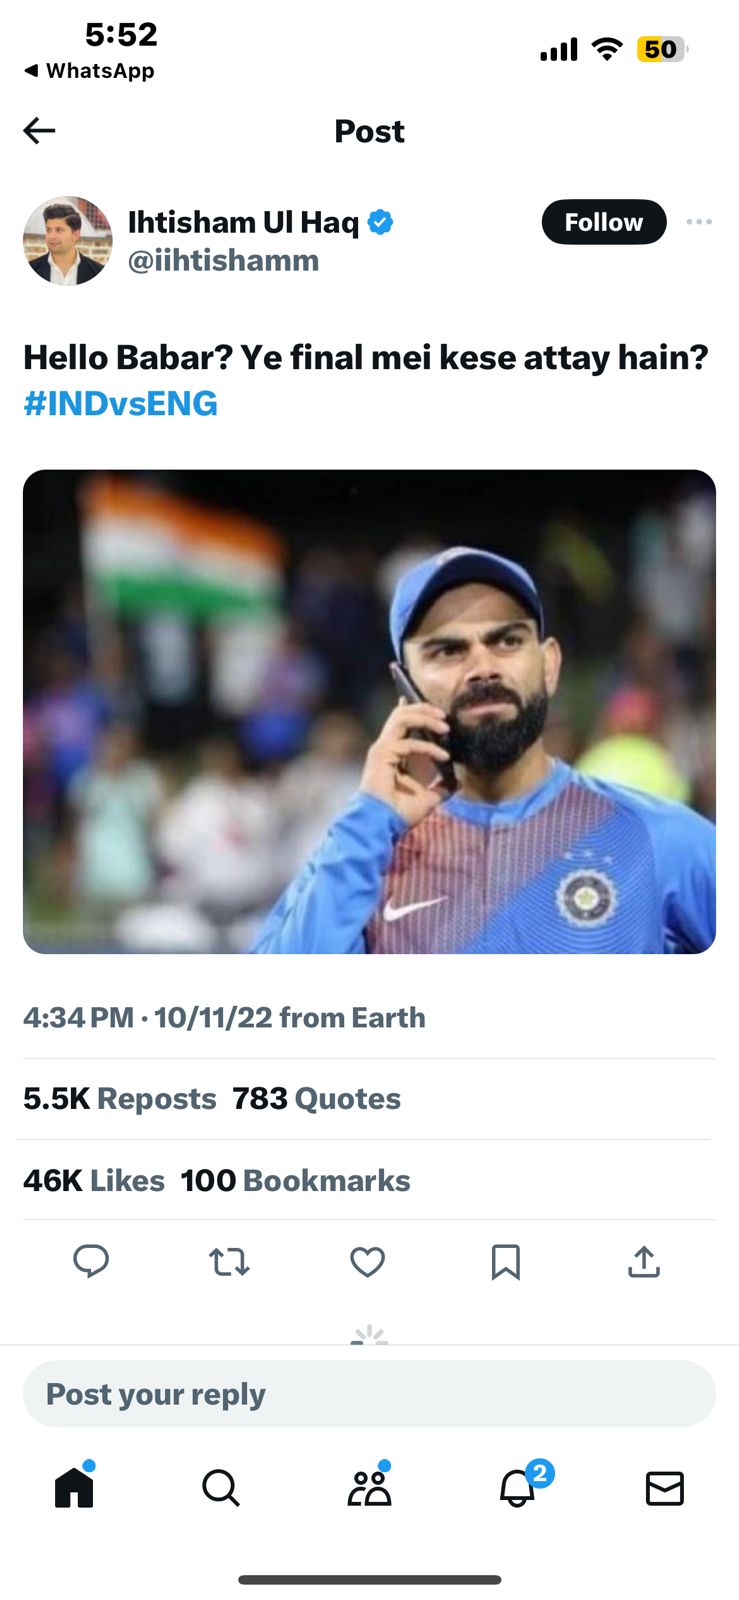Bookmark the post

coord(505,1262)
